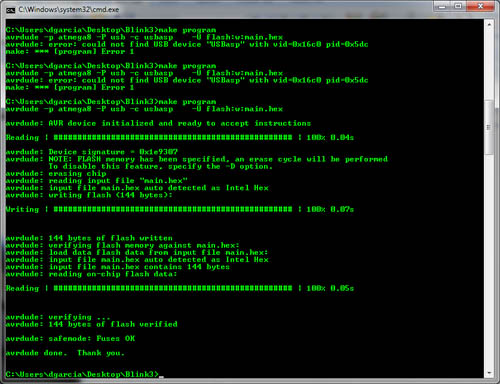The width and height of the screenshot is (500, 384).
Task: Click '144 bytes of flash verified' line
Action: click(x=91, y=324)
